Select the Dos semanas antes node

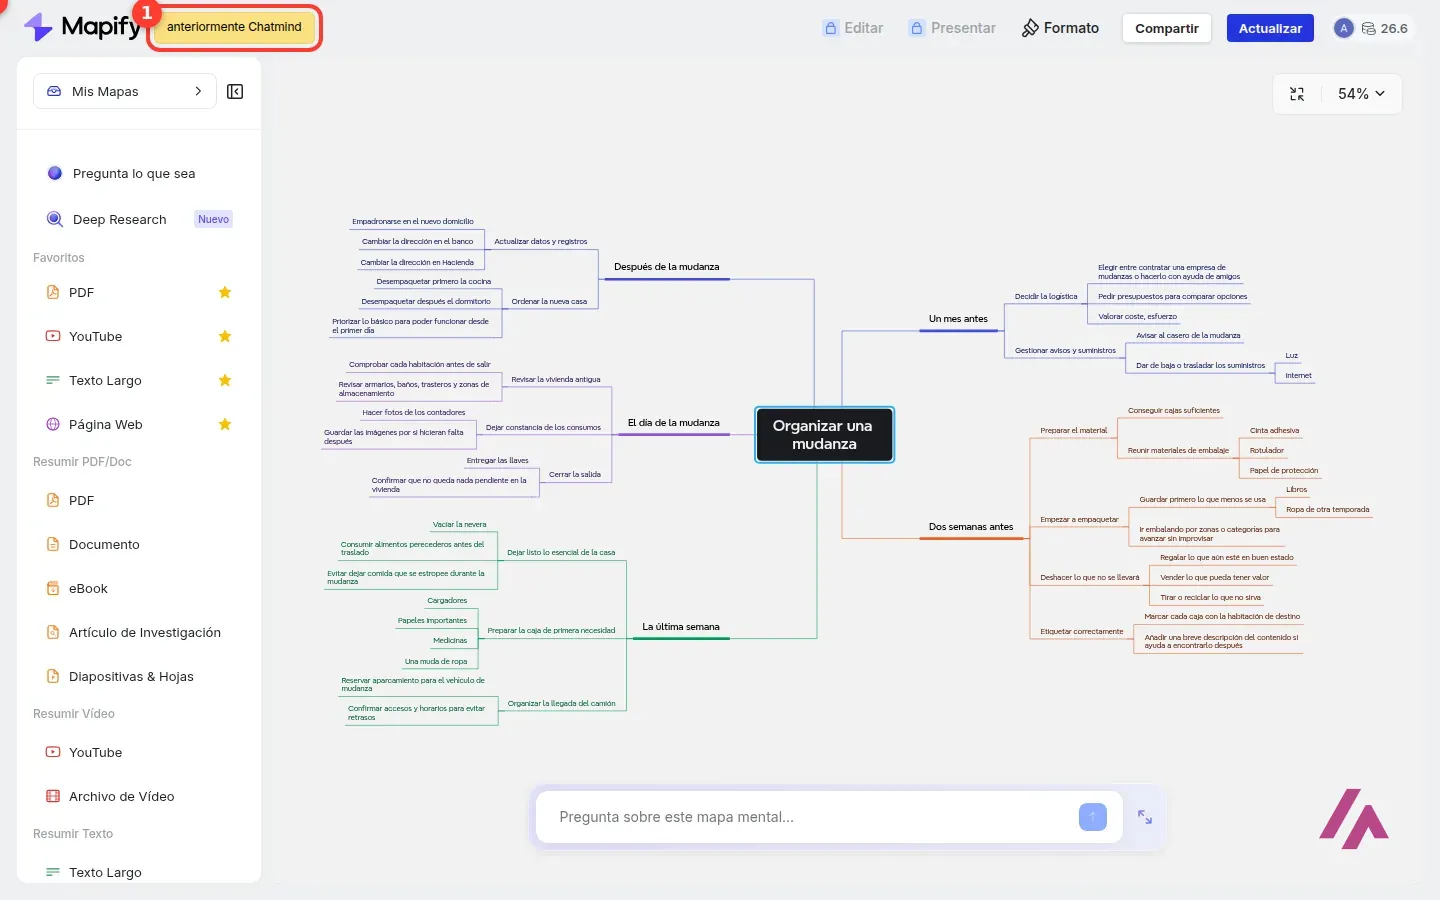click(x=971, y=527)
